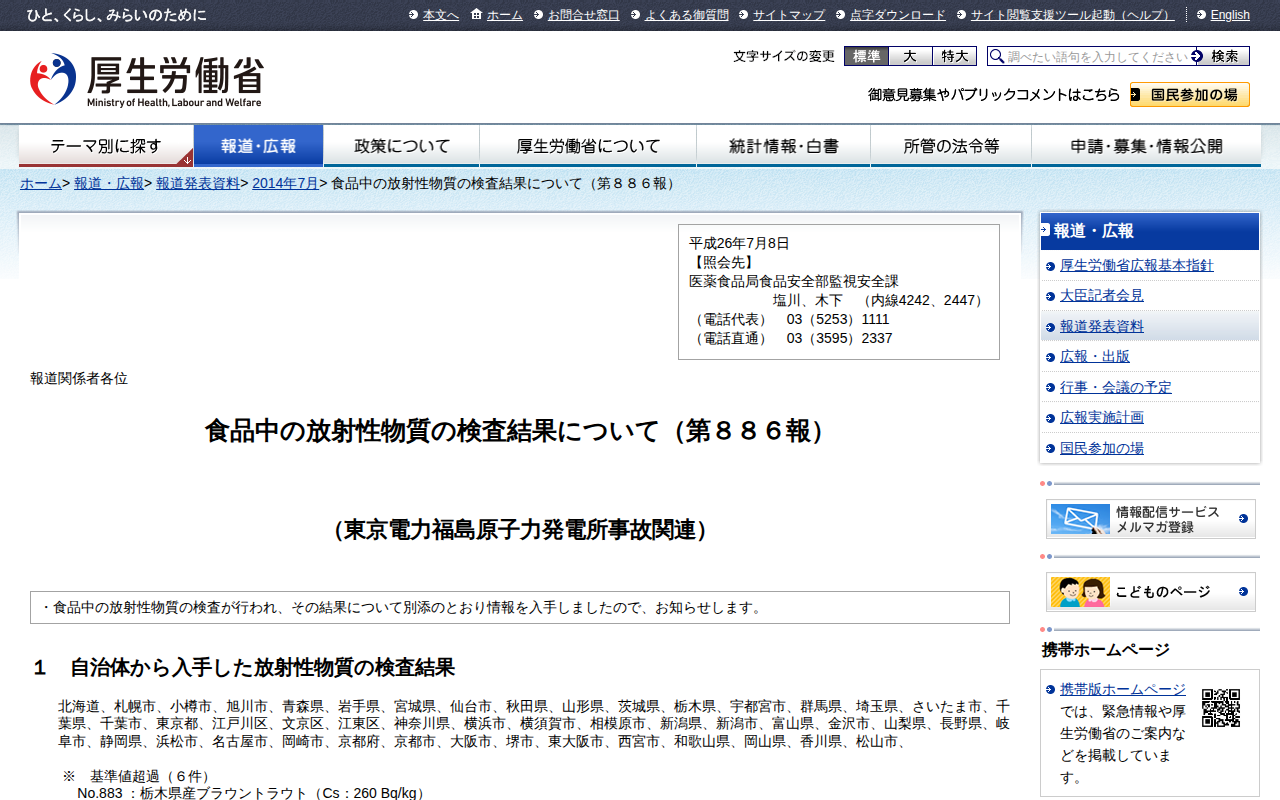
Task: Click the QR code image
Action: click(1220, 708)
